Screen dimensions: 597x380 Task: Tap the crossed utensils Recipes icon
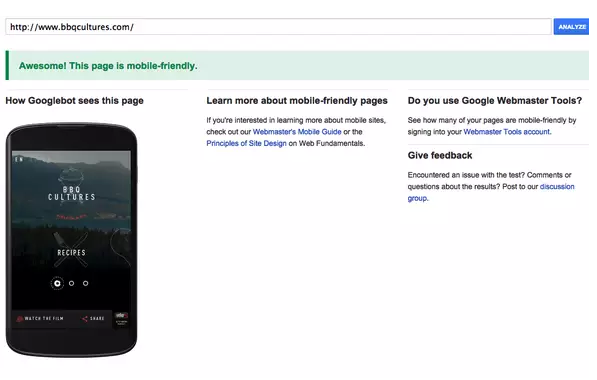click(x=71, y=249)
